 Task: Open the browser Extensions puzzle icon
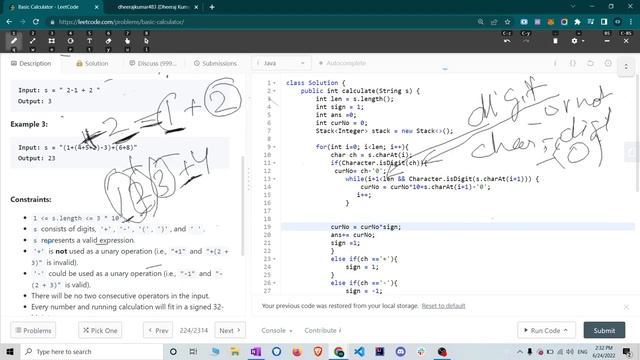pyautogui.click(x=577, y=22)
